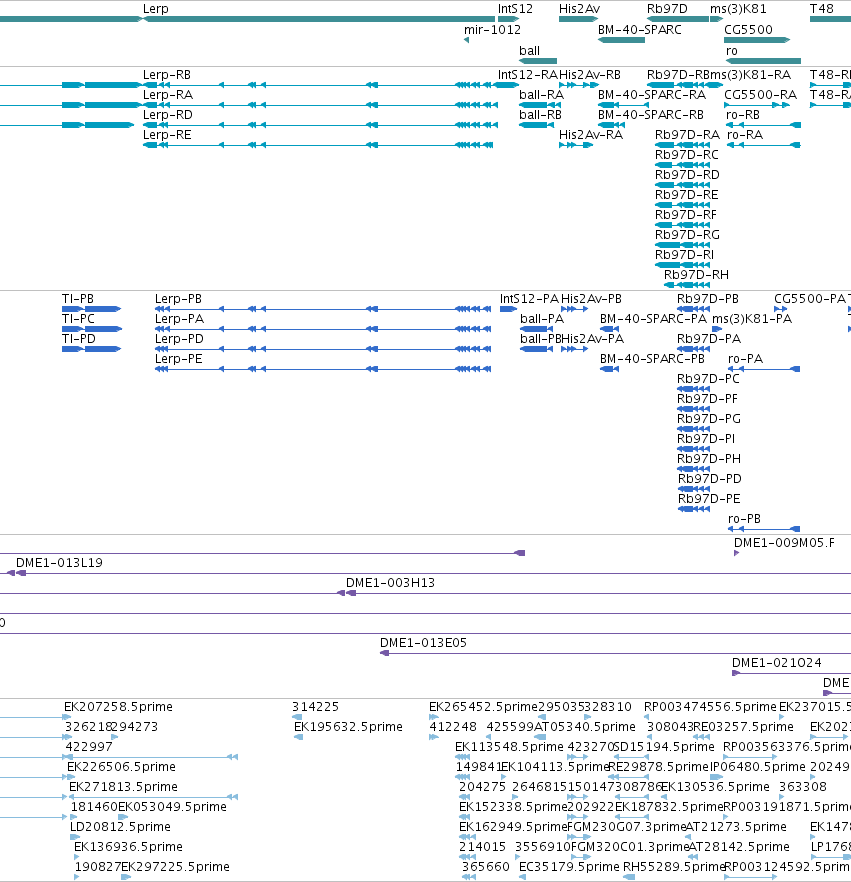Select the Rb97D-PG protein label

pos(709,419)
